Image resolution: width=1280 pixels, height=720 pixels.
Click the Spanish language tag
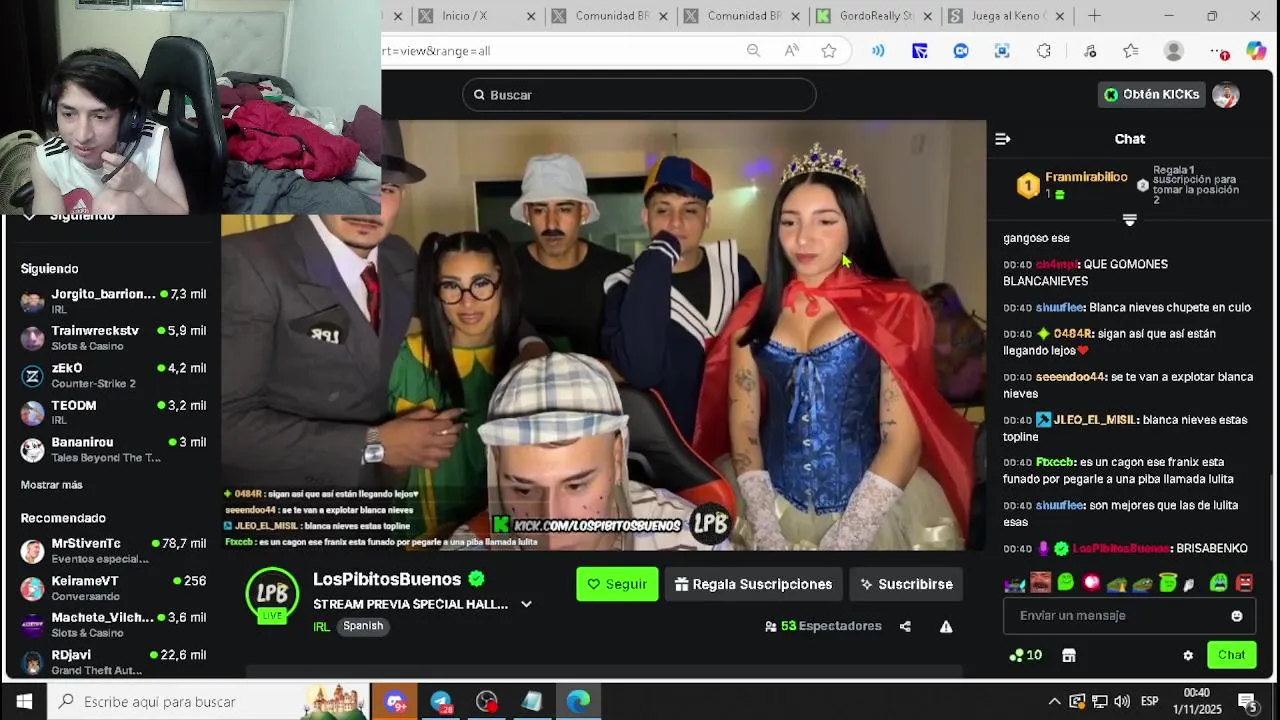363,626
